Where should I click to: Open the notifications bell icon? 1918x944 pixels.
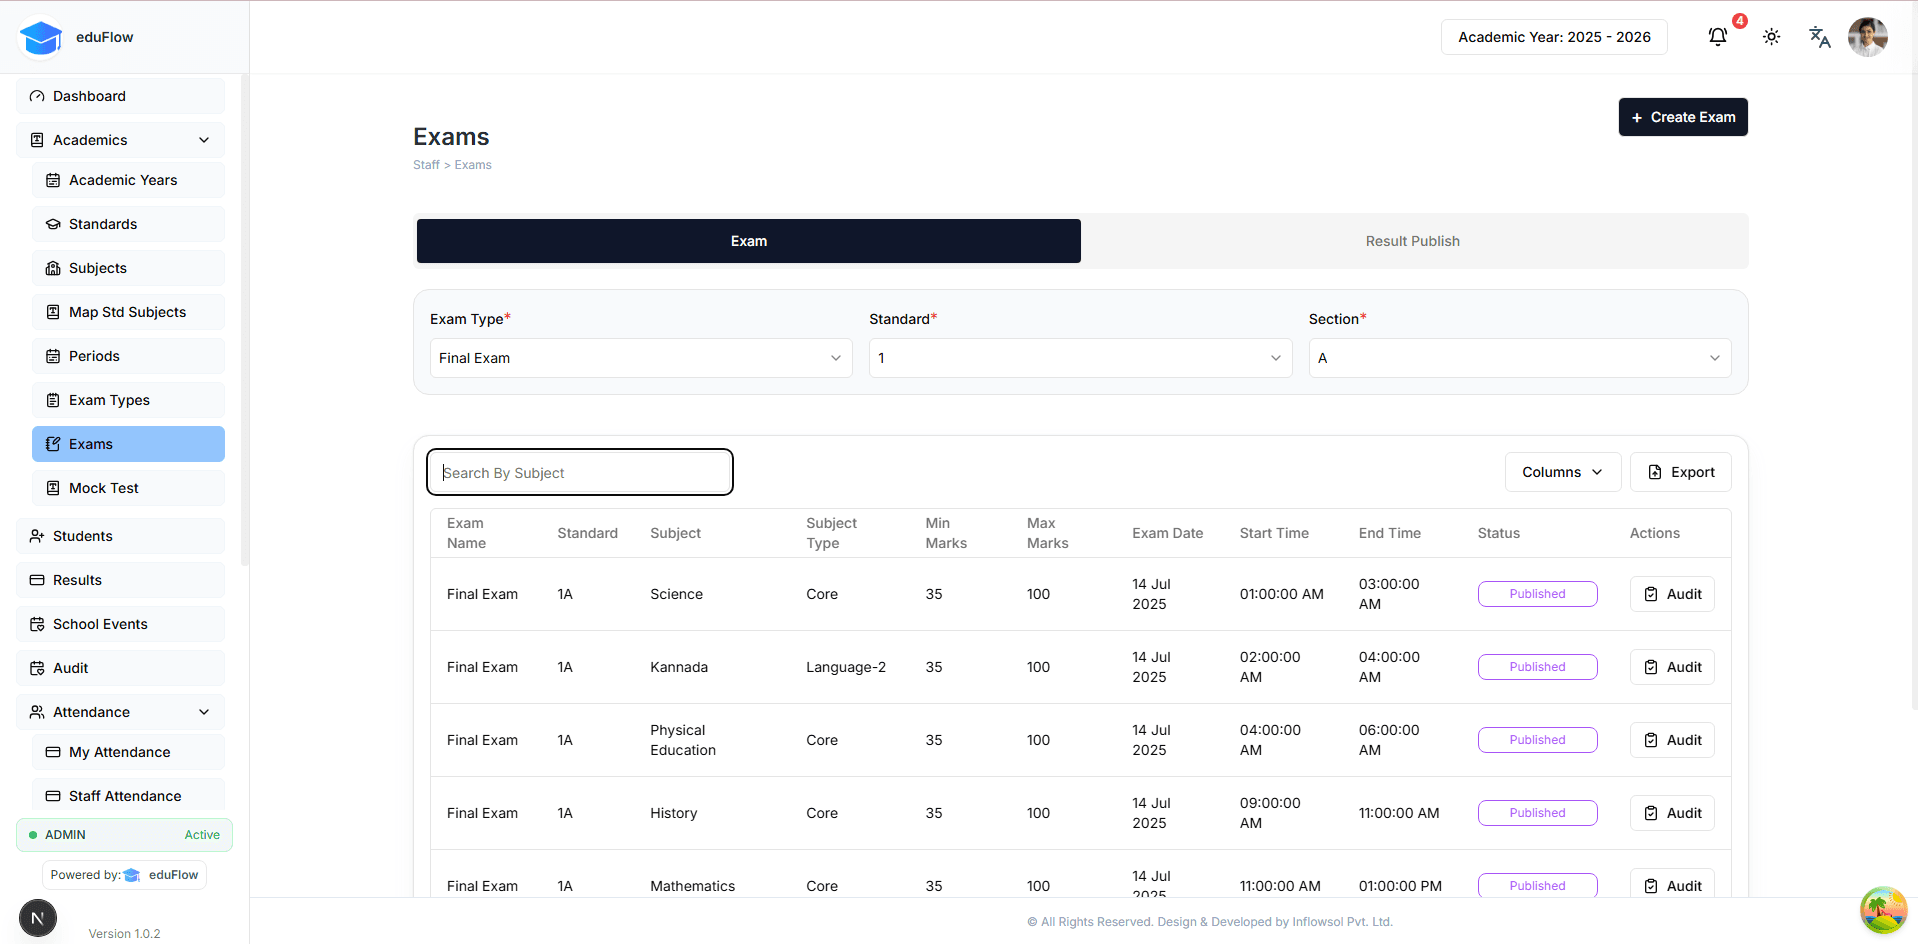pos(1717,37)
